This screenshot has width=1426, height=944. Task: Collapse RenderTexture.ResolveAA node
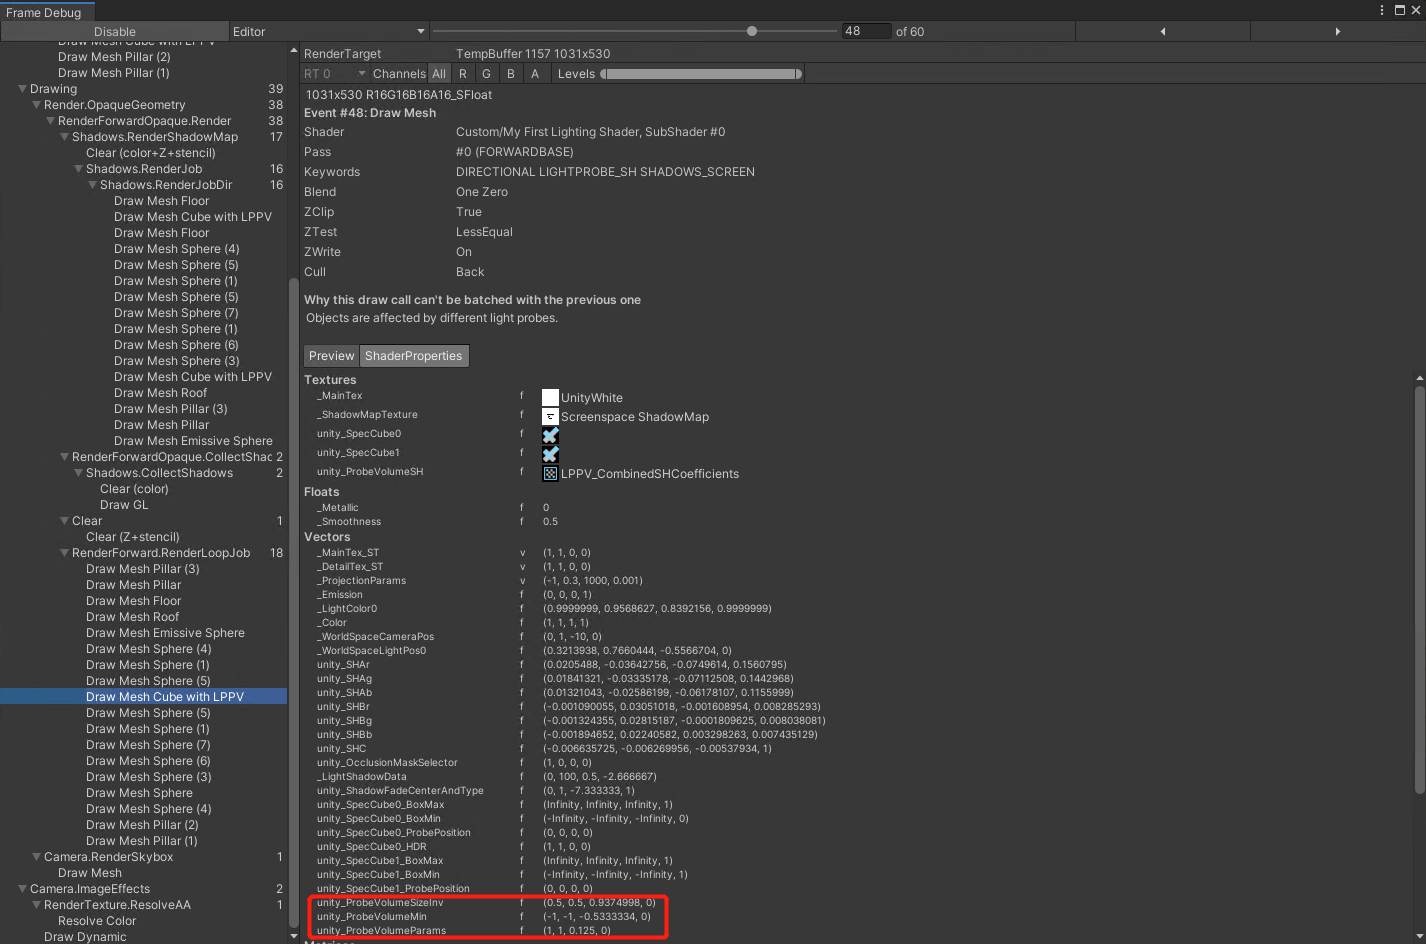pos(36,905)
